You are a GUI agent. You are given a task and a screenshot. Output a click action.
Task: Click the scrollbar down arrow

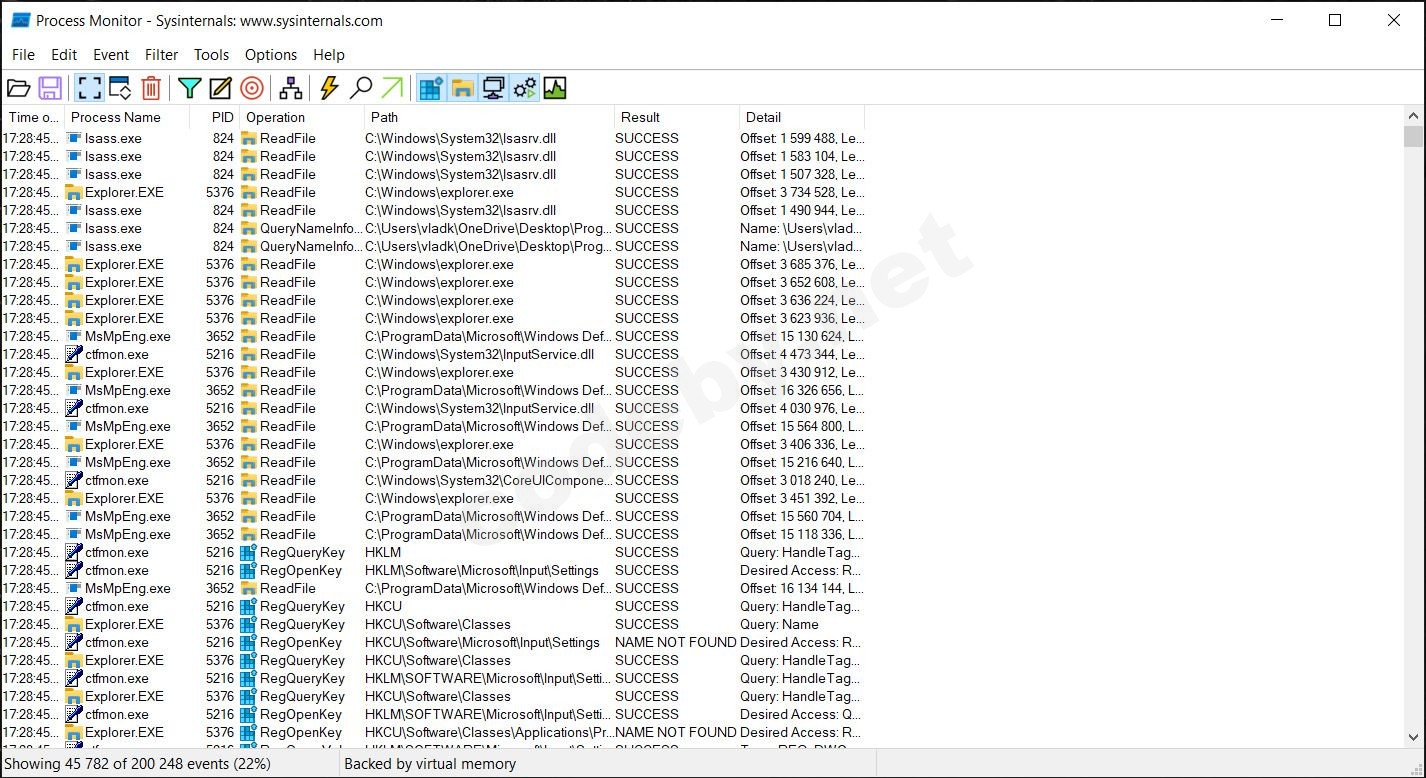pyautogui.click(x=1413, y=738)
